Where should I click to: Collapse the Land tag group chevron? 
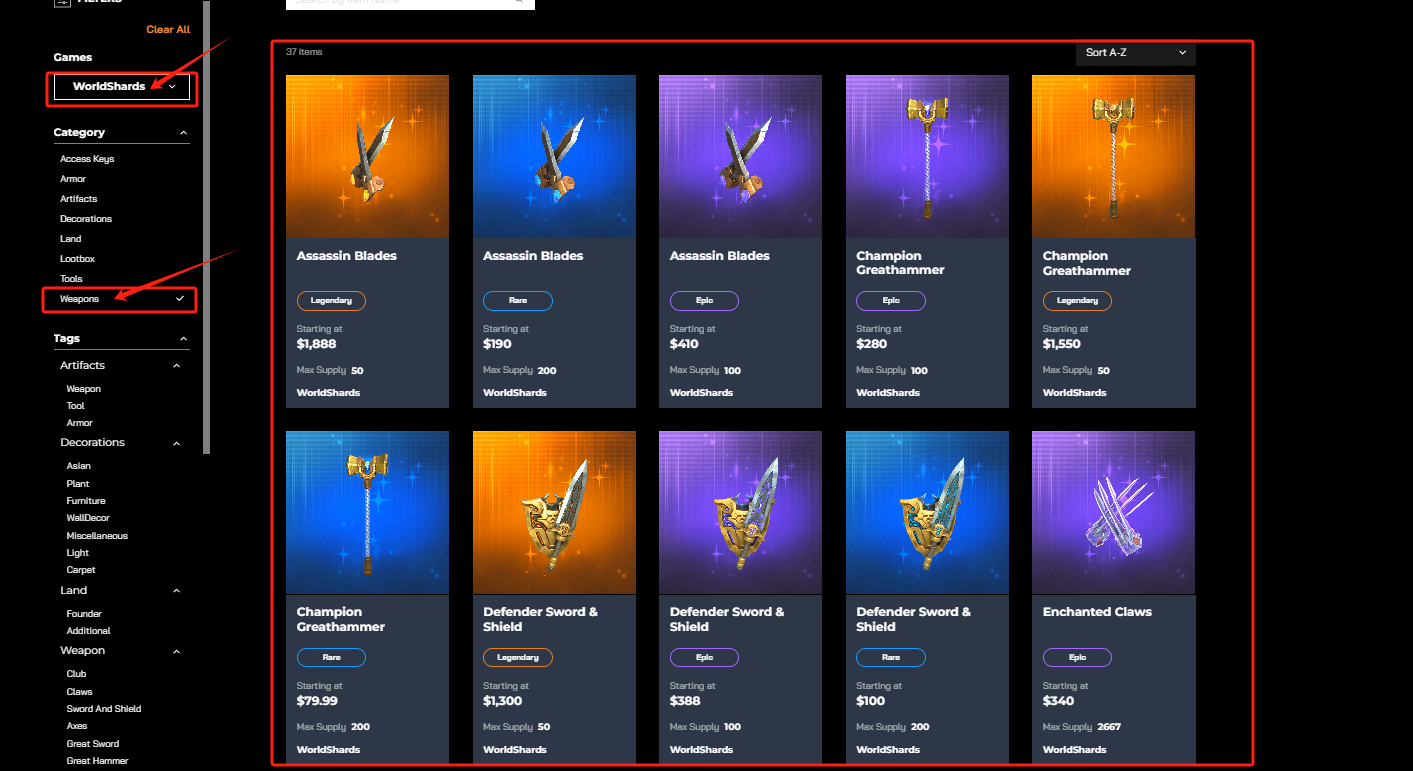point(176,591)
